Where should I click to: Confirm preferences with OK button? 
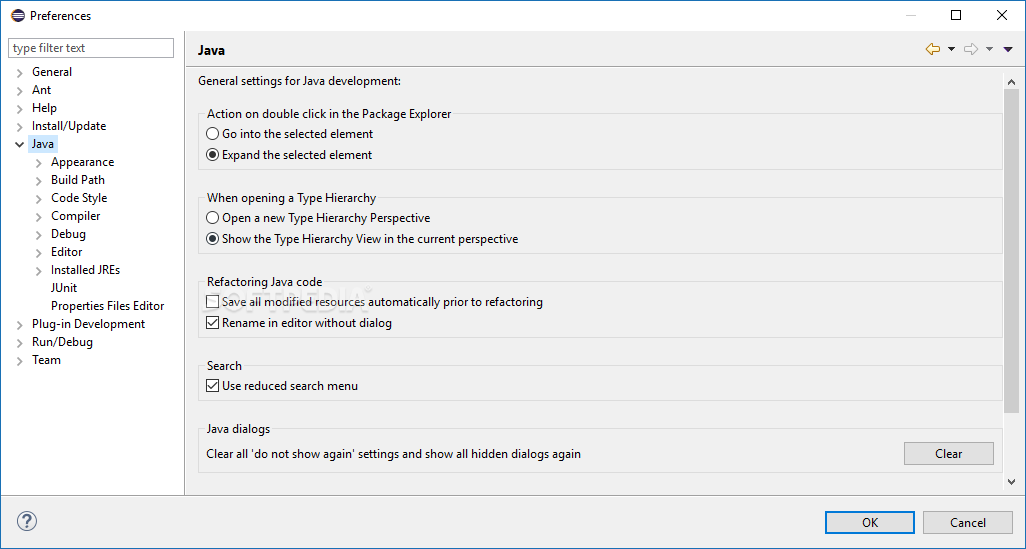coord(870,522)
